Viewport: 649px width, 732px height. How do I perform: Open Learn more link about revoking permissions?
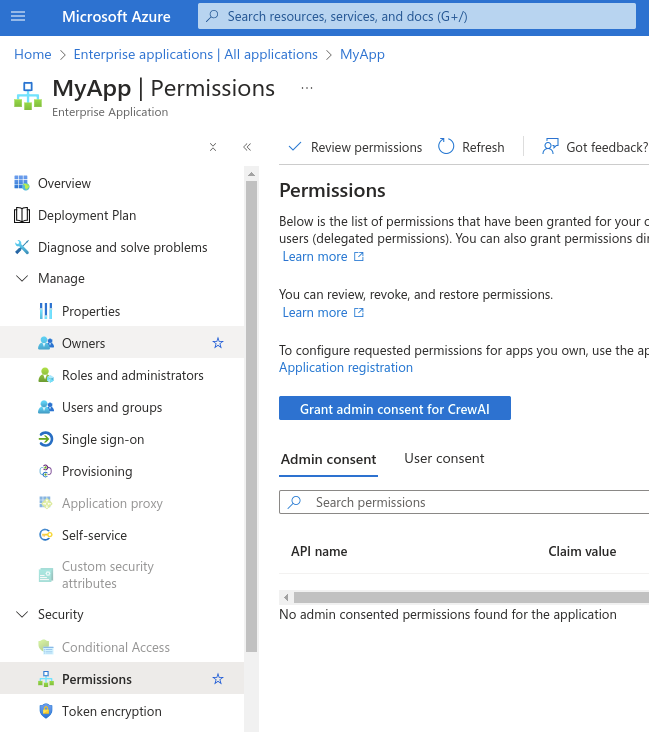coord(323,312)
